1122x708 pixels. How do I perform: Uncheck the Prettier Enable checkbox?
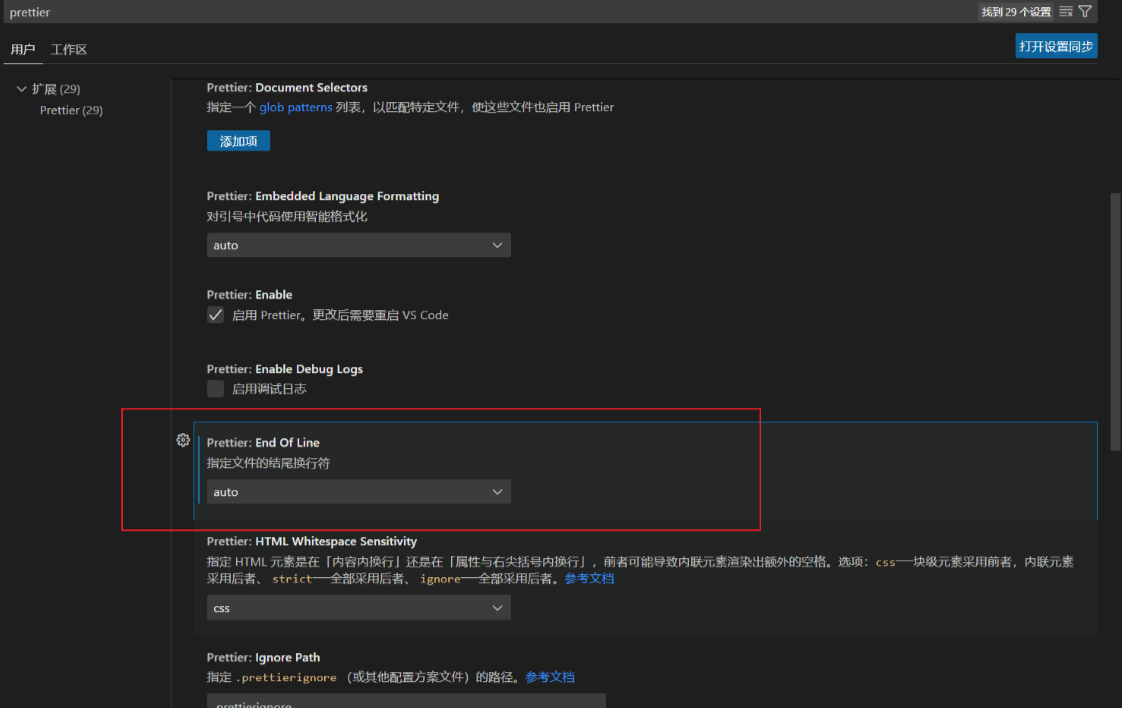click(x=215, y=315)
